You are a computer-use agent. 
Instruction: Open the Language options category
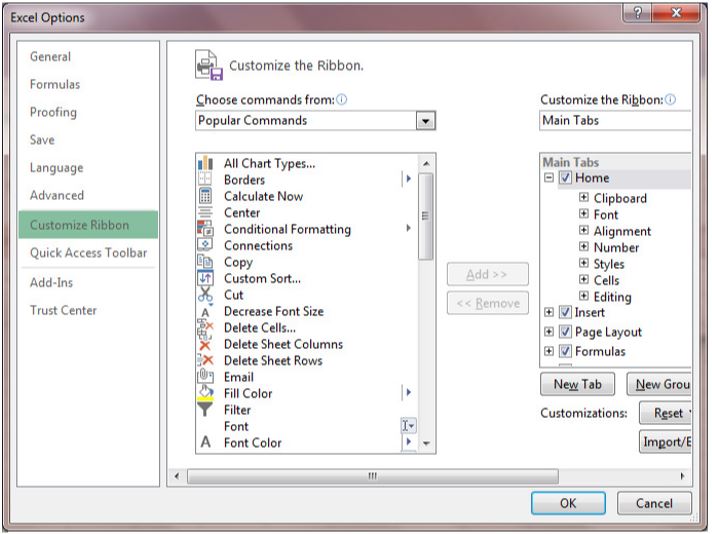click(x=56, y=168)
